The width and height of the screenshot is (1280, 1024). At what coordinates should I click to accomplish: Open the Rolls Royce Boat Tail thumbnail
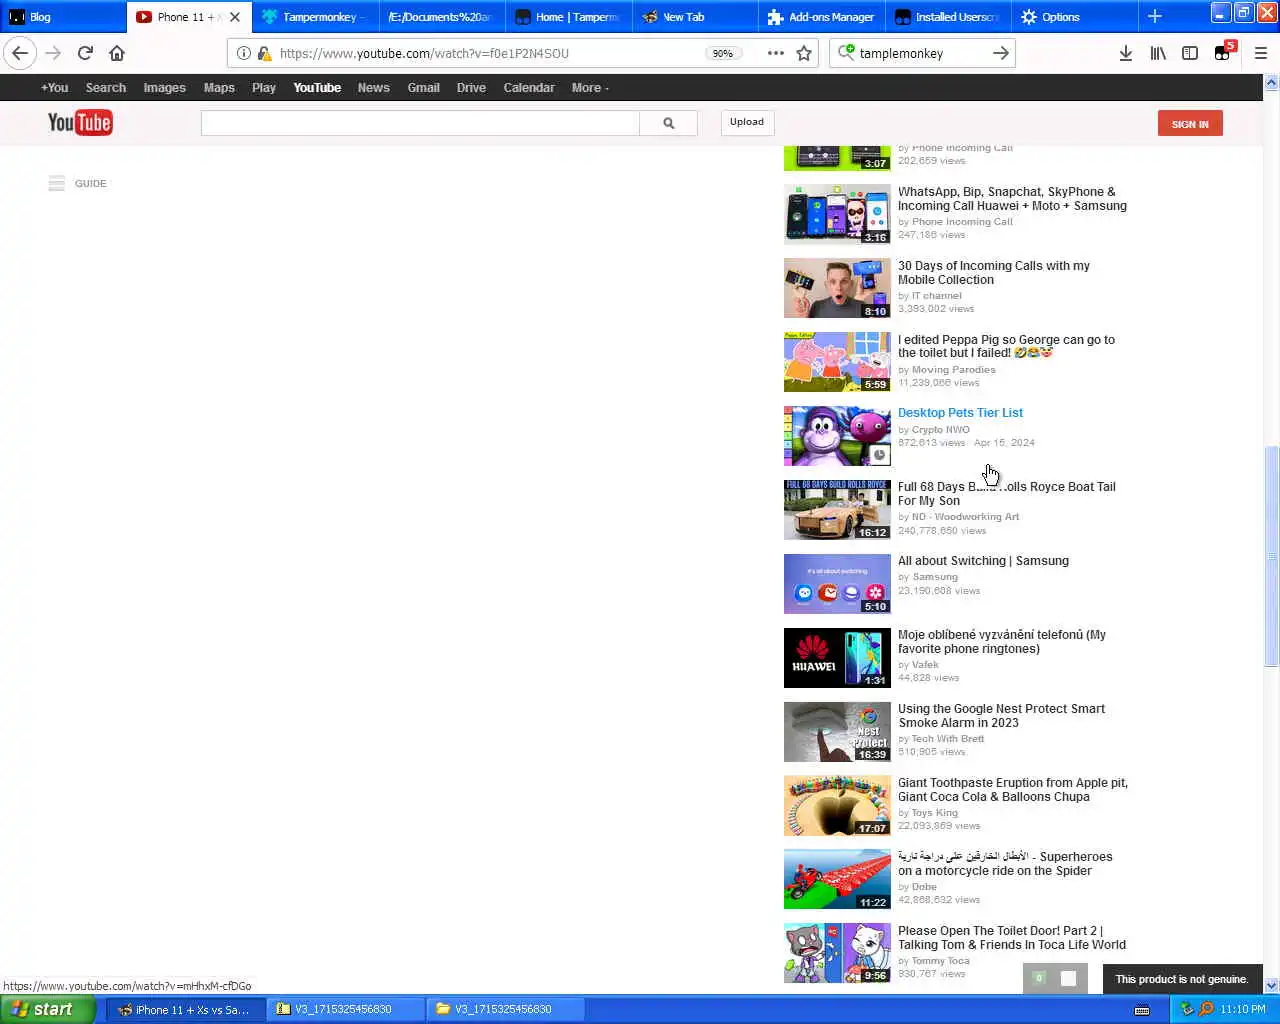pyautogui.click(x=837, y=510)
